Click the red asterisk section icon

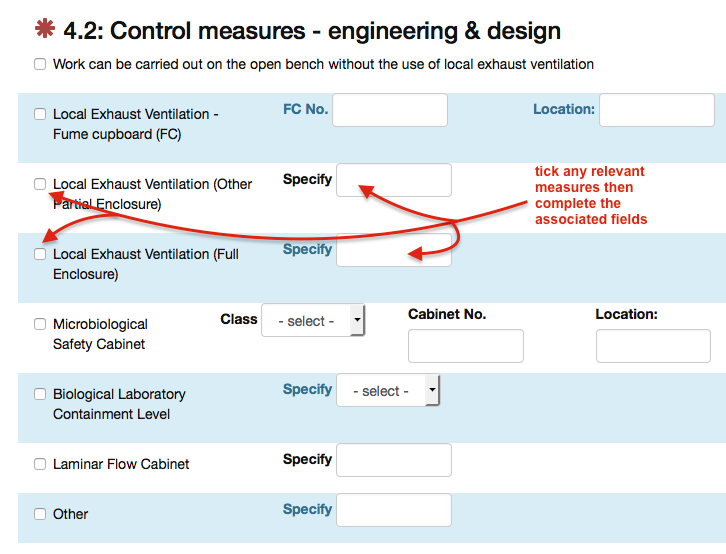45,31
